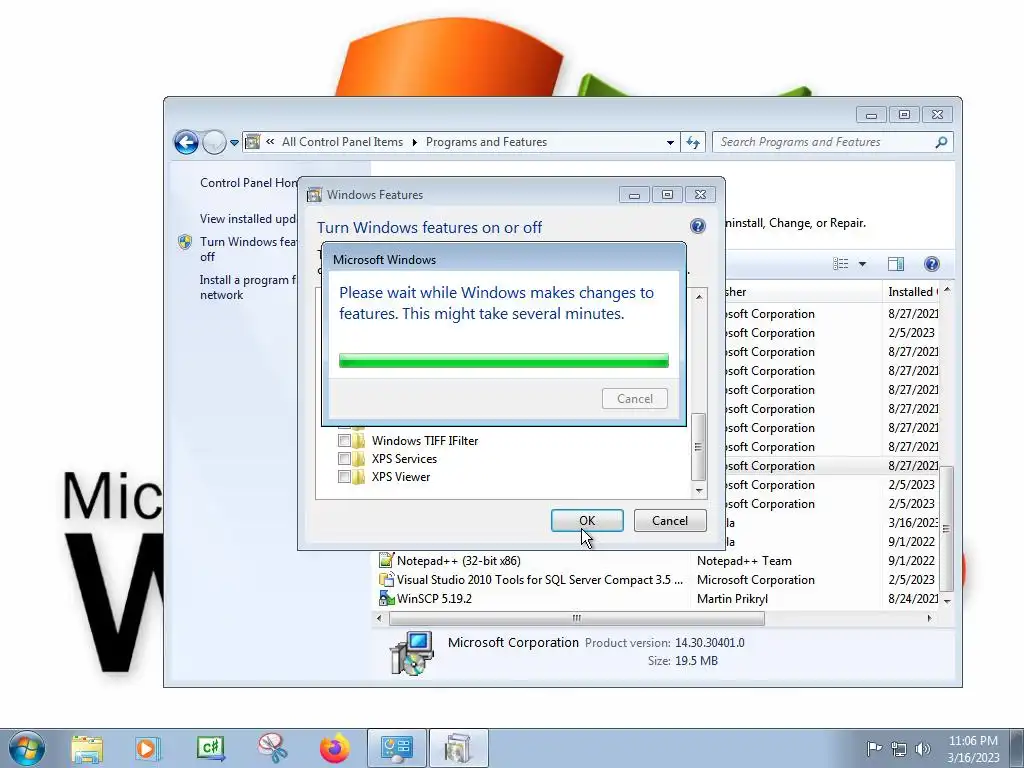Open the volume speaker tray icon

click(923, 749)
